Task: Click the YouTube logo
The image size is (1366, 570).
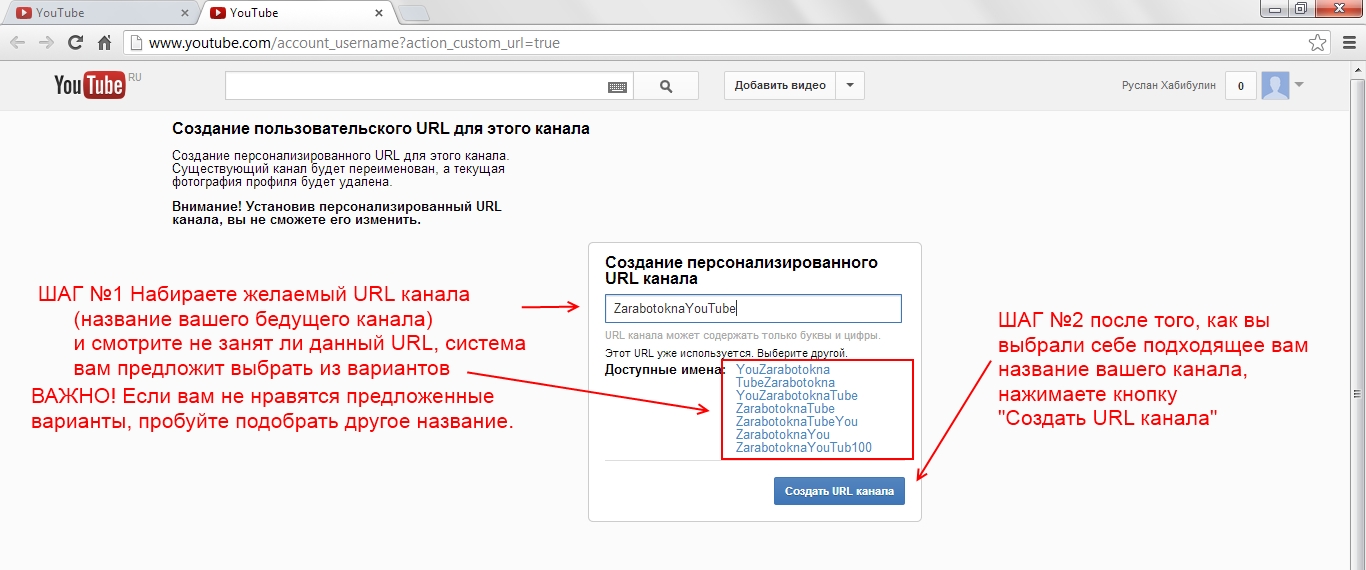Action: [x=90, y=85]
